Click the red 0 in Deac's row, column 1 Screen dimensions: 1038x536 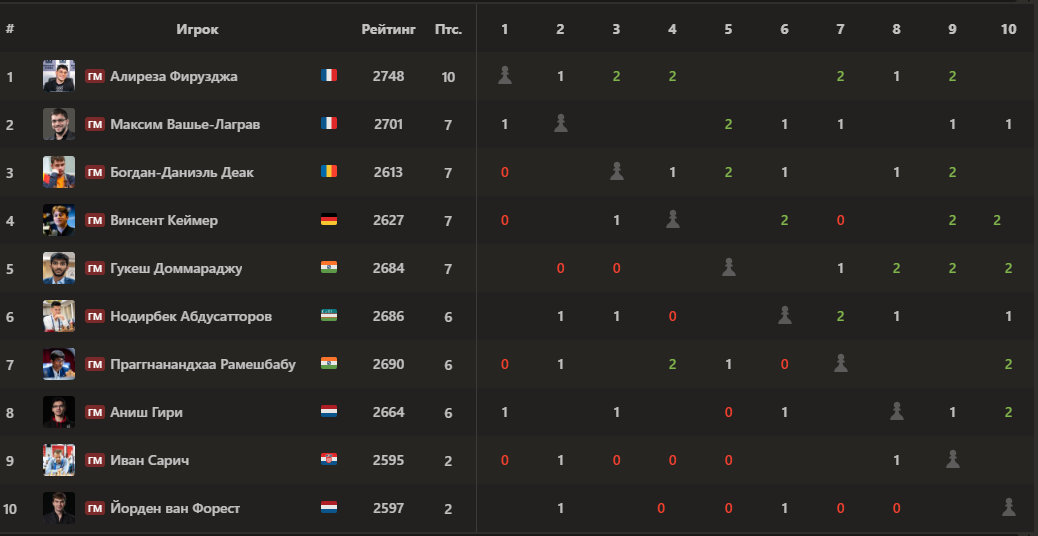tap(504, 172)
